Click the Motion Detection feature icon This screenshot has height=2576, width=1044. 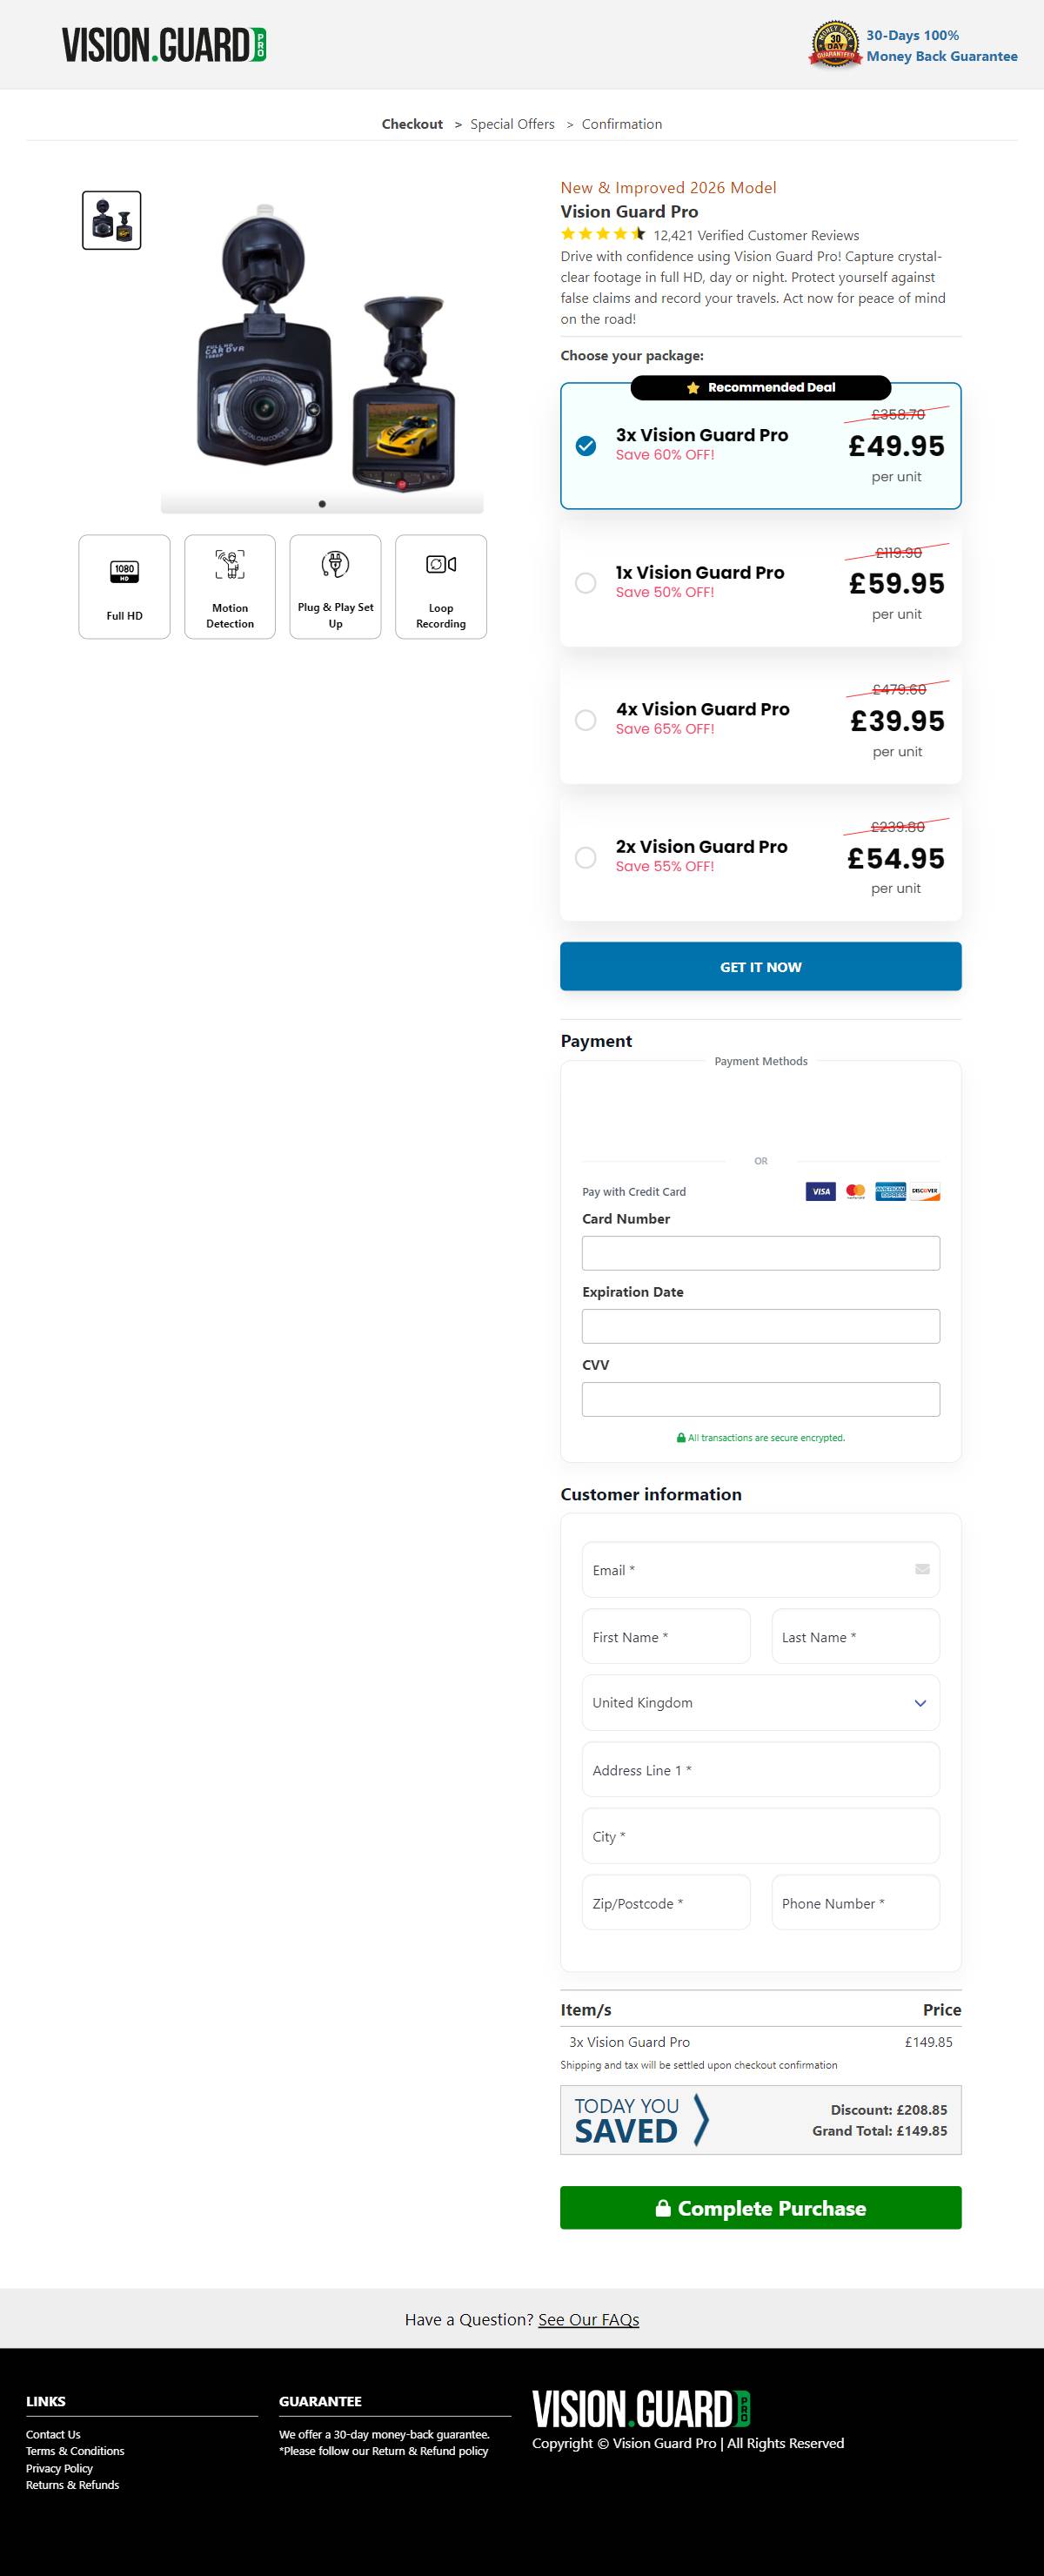pos(230,565)
